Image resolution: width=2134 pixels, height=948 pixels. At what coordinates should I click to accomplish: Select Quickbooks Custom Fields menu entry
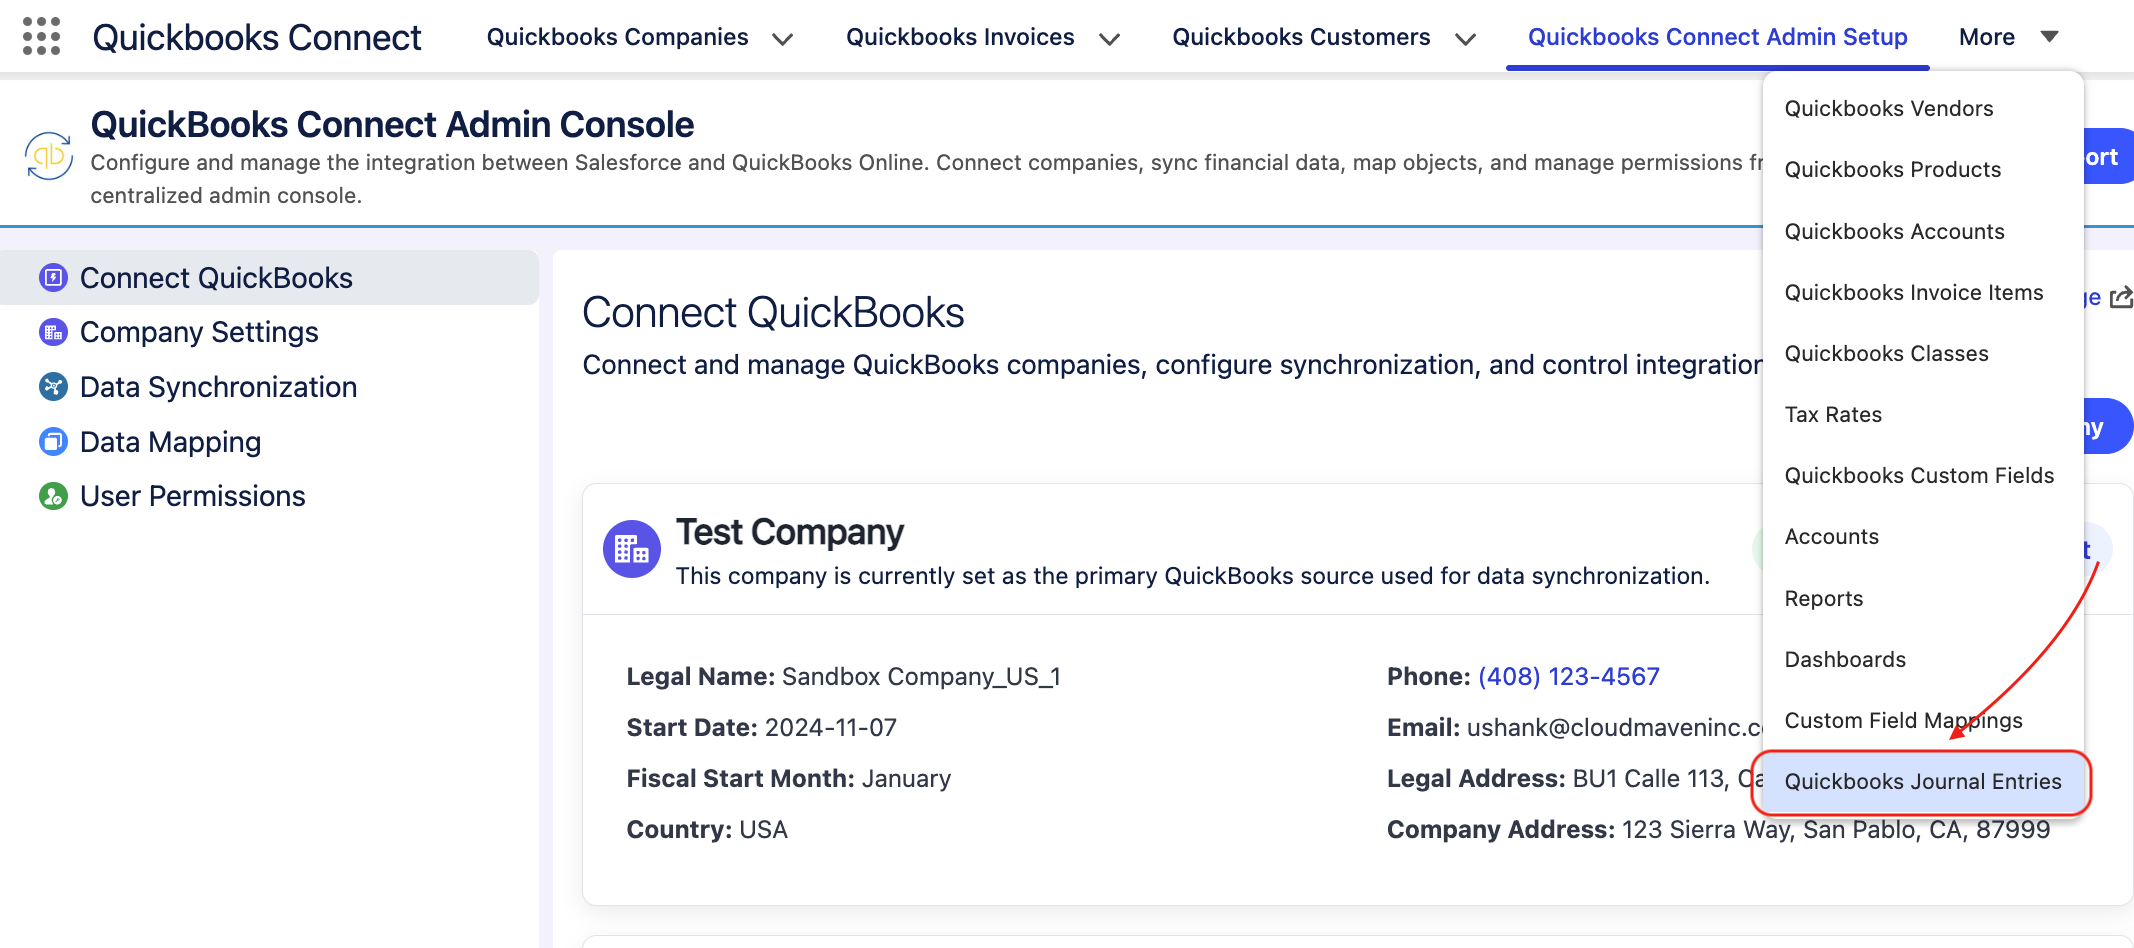pos(1923,475)
